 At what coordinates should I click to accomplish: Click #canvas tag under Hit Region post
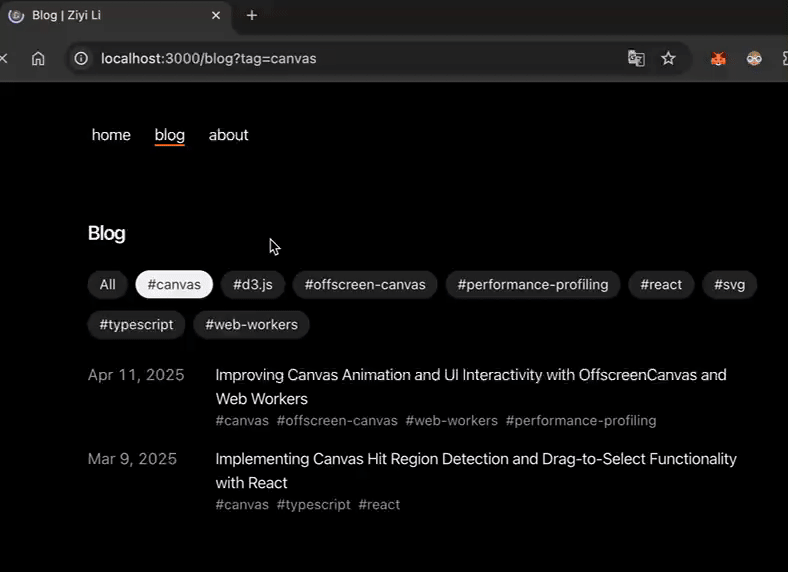pos(242,505)
